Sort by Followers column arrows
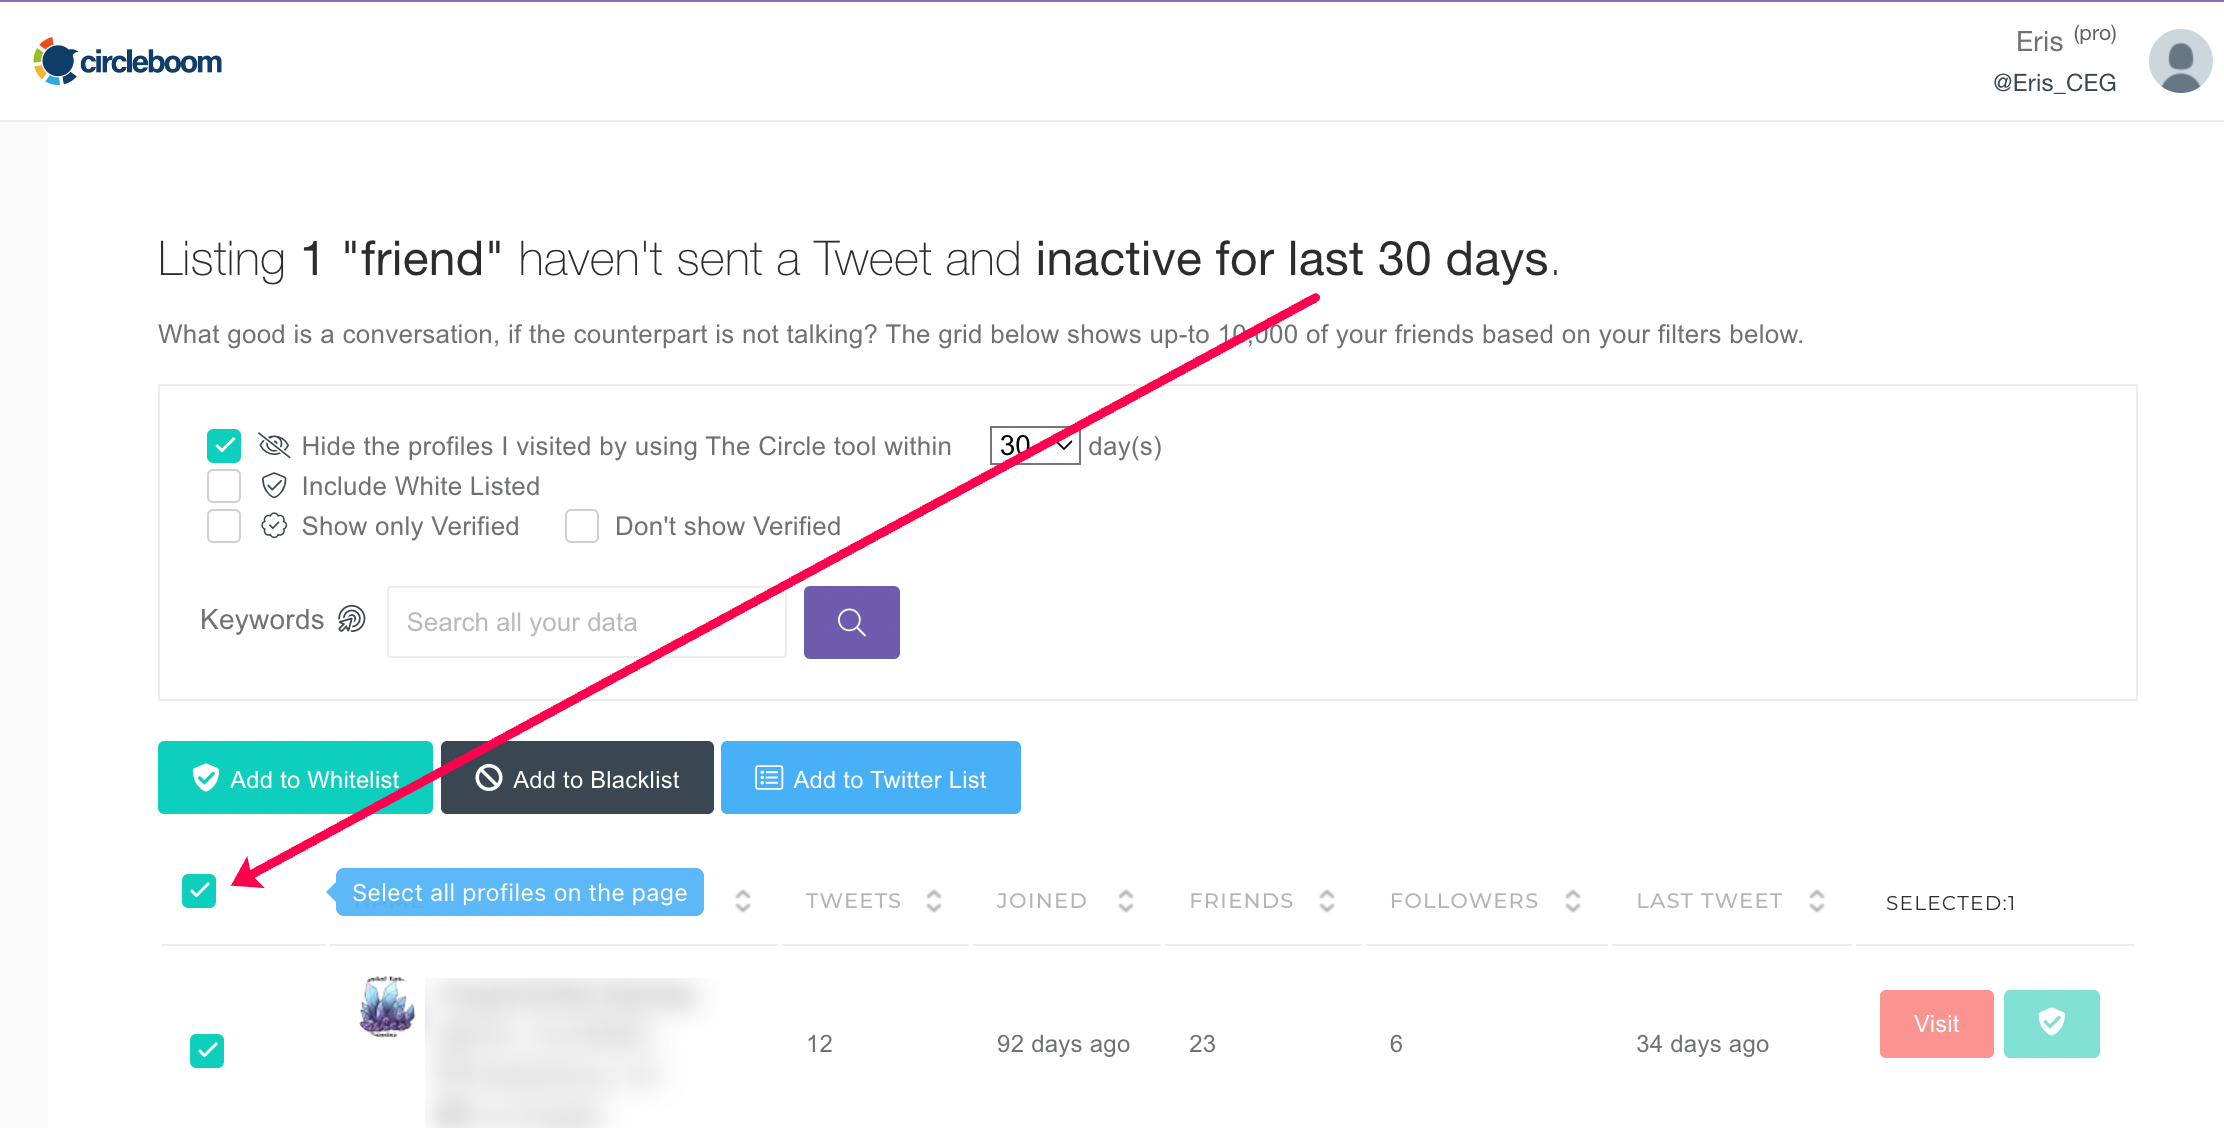 coord(1573,901)
